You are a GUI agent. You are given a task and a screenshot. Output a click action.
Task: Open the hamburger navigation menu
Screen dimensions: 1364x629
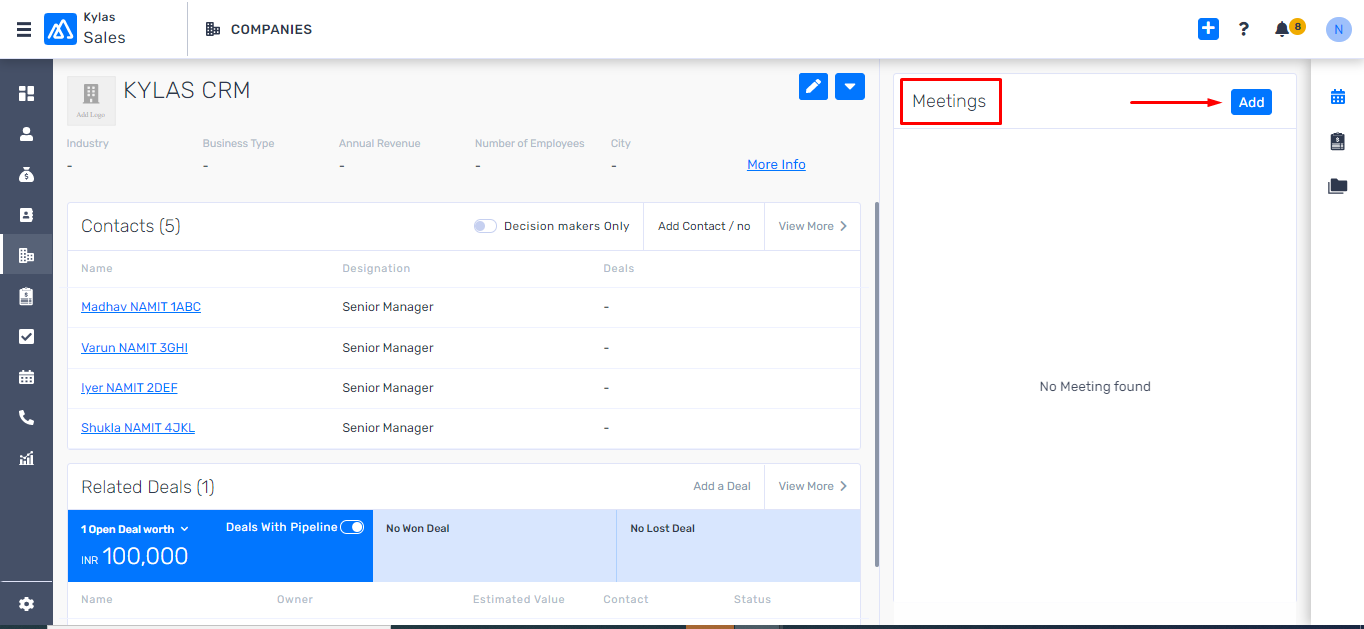click(x=24, y=29)
